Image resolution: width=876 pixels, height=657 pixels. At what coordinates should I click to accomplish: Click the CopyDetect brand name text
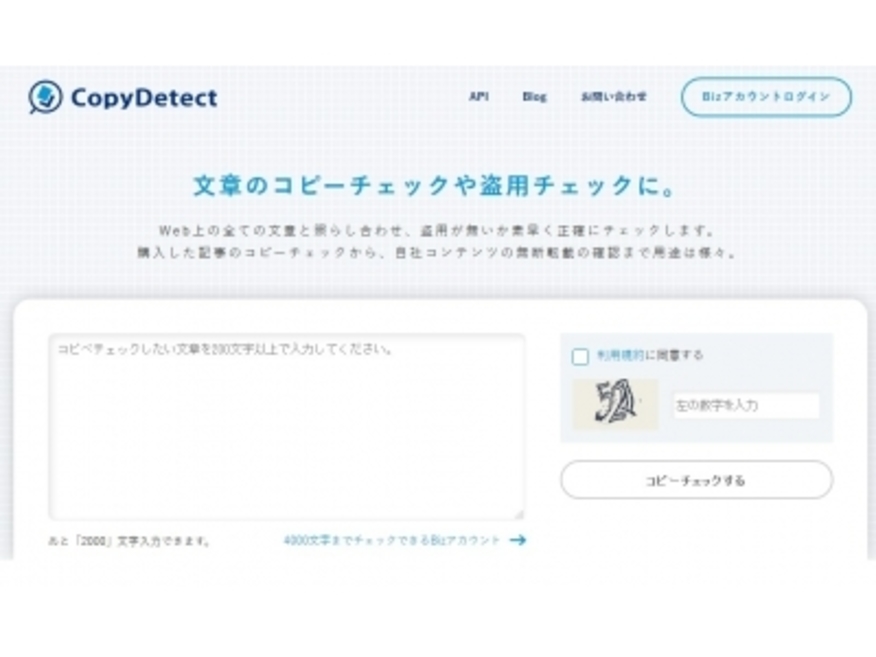(x=144, y=98)
